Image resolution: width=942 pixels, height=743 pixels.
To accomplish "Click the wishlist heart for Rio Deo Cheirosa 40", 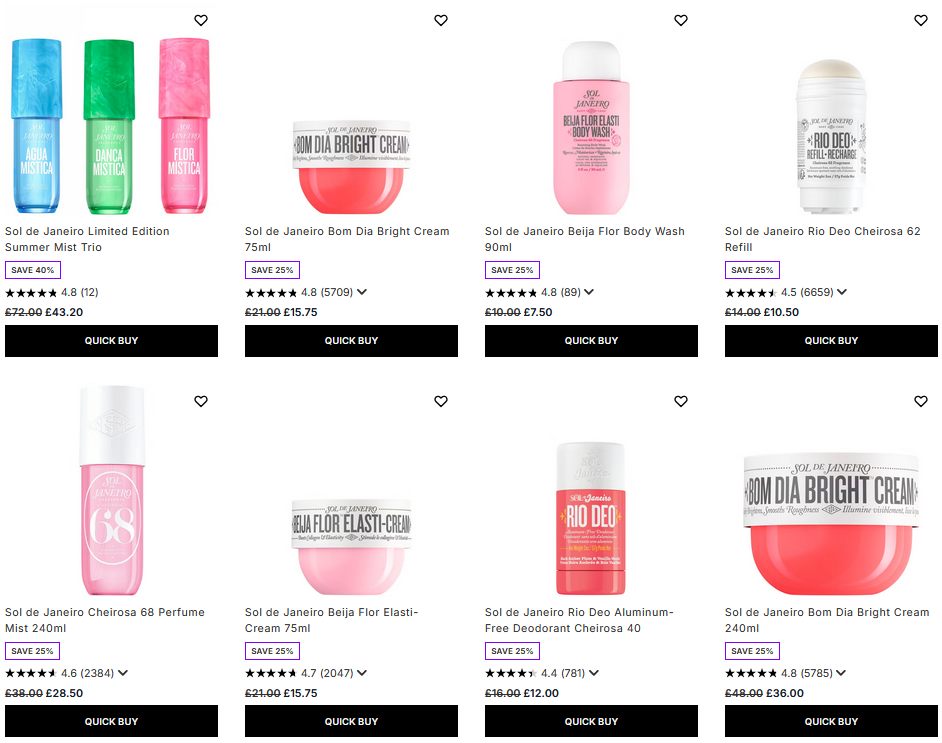I will coord(681,401).
